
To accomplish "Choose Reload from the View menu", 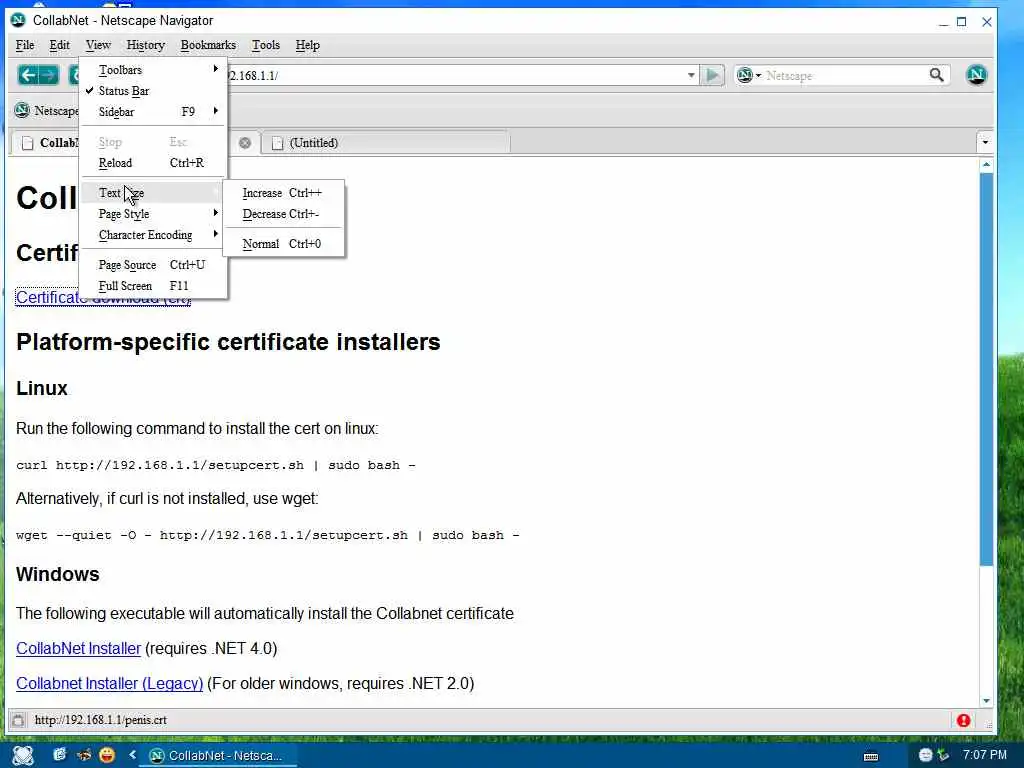I will (x=153, y=163).
